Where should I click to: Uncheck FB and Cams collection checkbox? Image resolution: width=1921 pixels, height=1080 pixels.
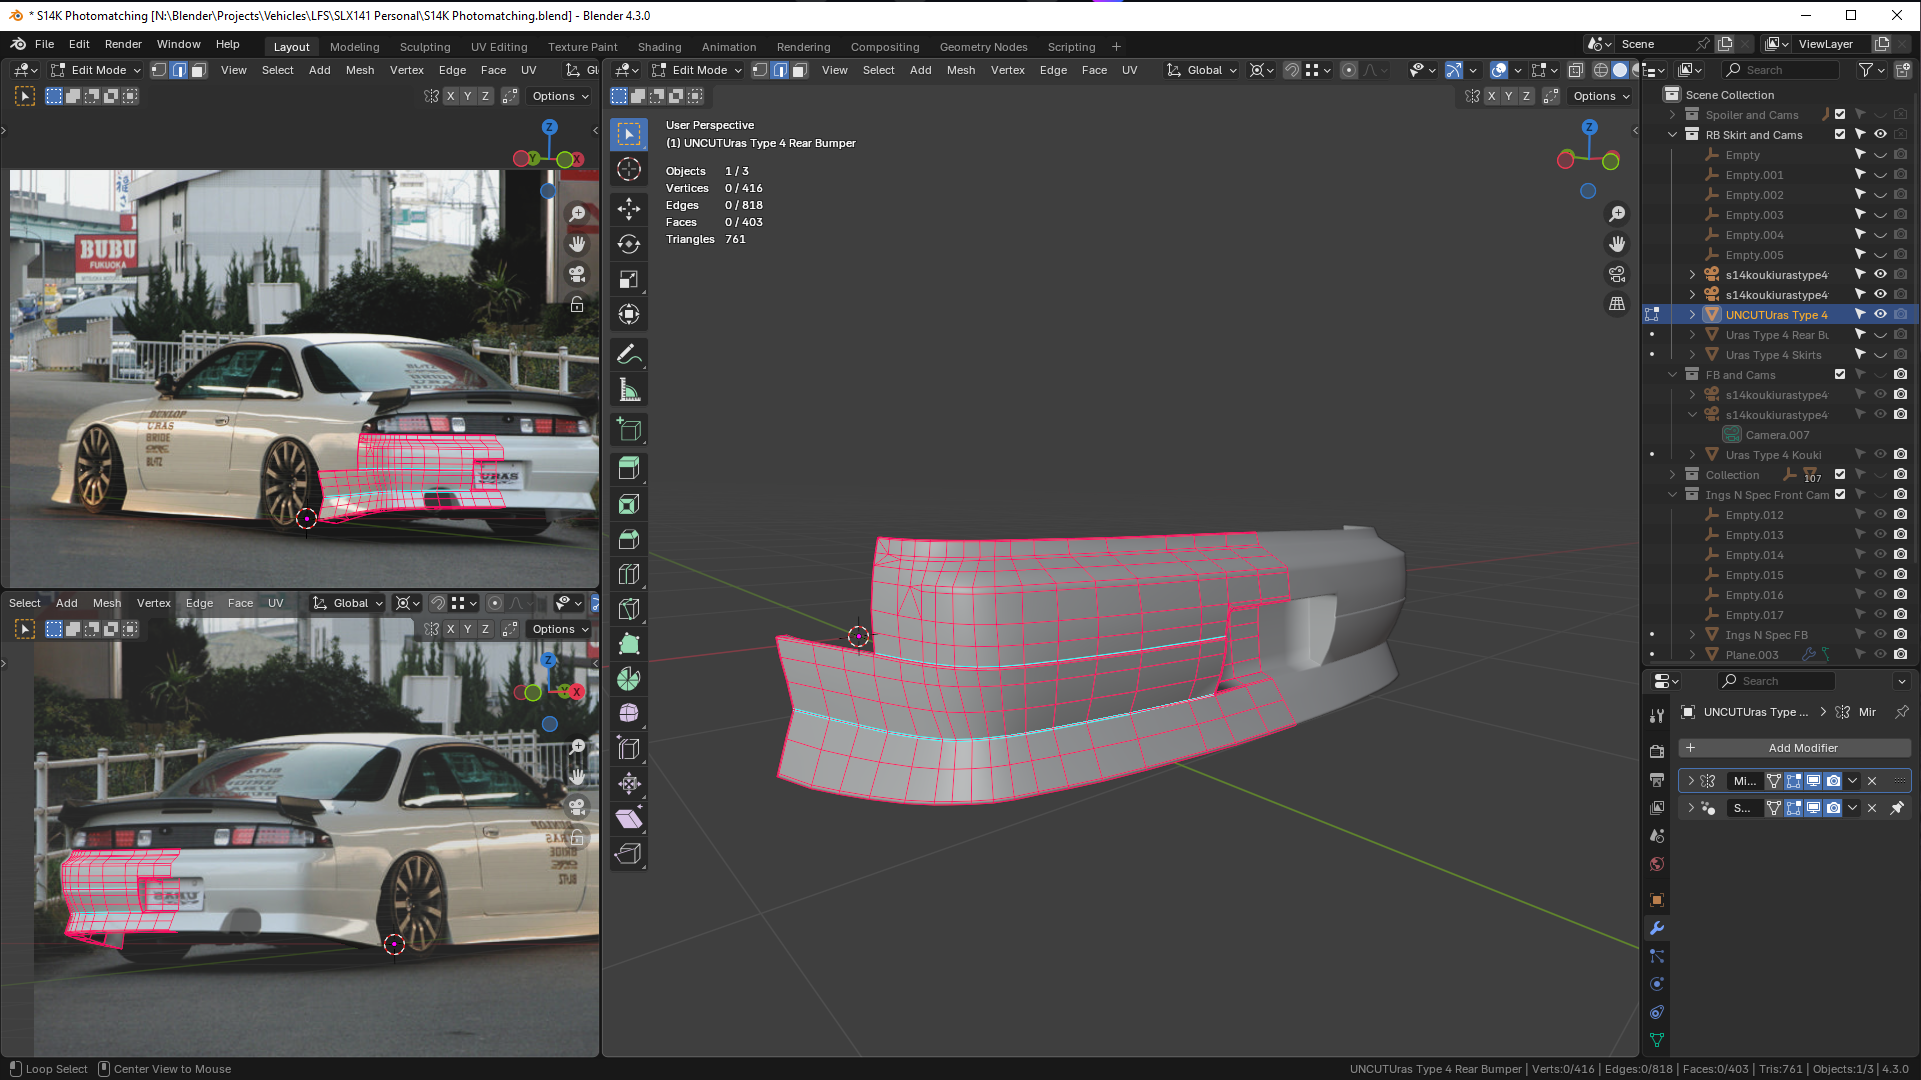(x=1840, y=374)
